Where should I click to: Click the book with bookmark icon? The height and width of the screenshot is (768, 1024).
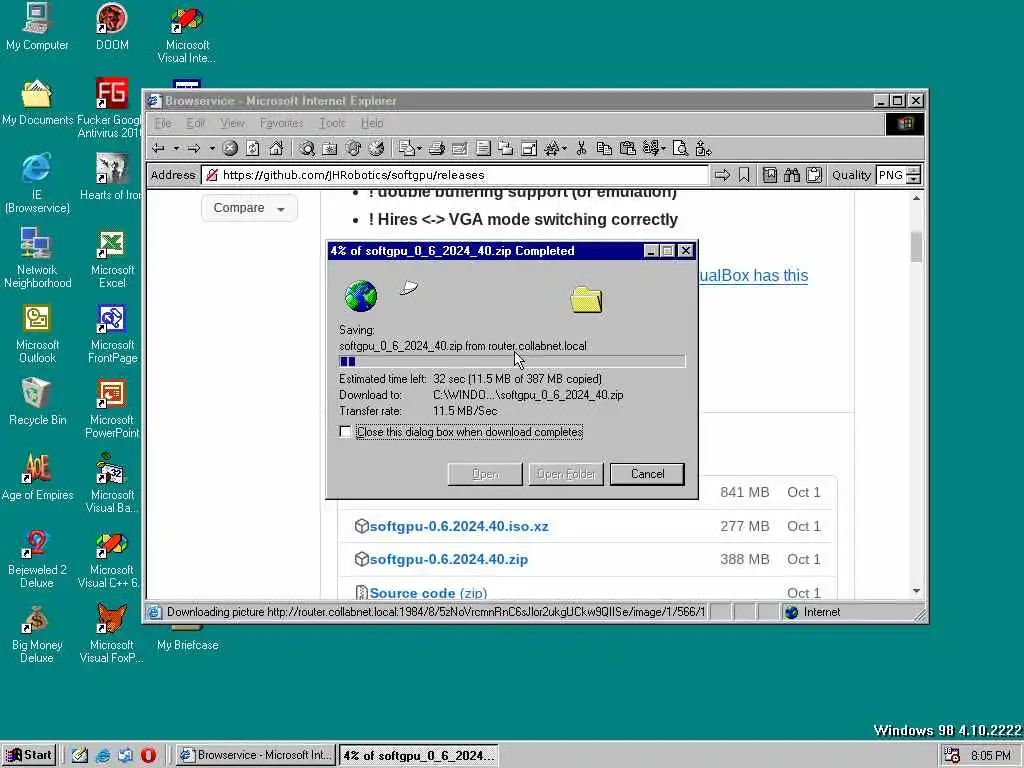click(x=770, y=175)
